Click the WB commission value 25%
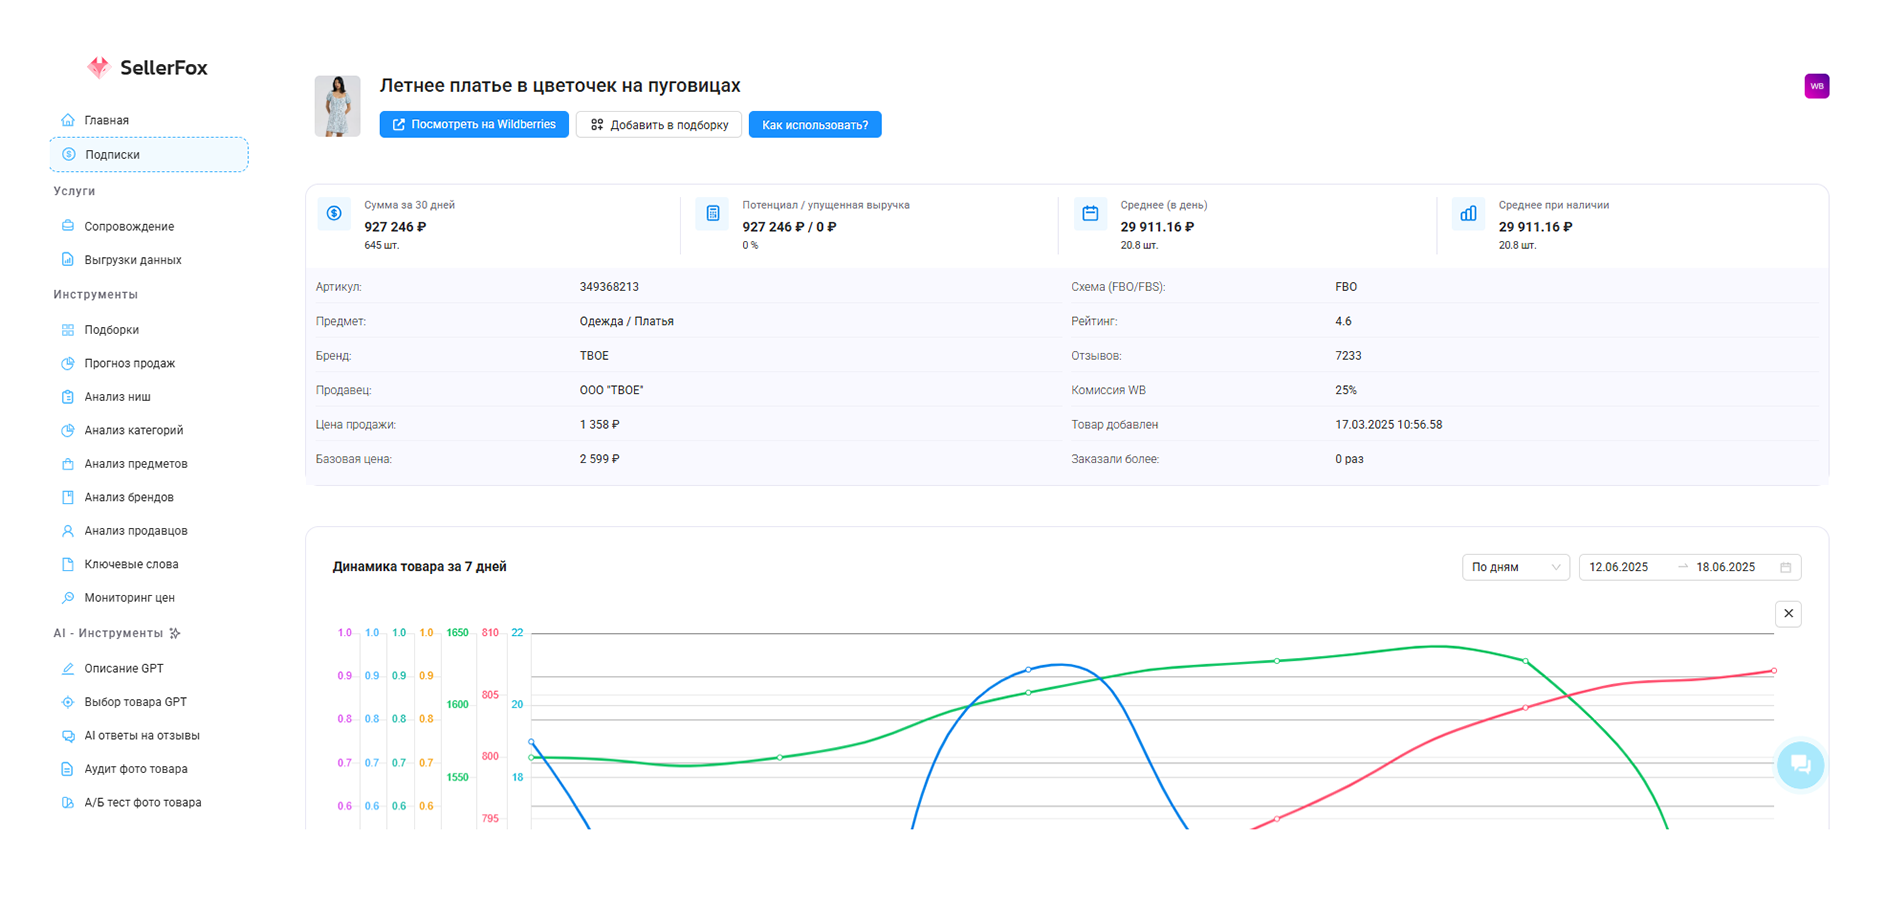The image size is (1886, 904). click(x=1345, y=390)
